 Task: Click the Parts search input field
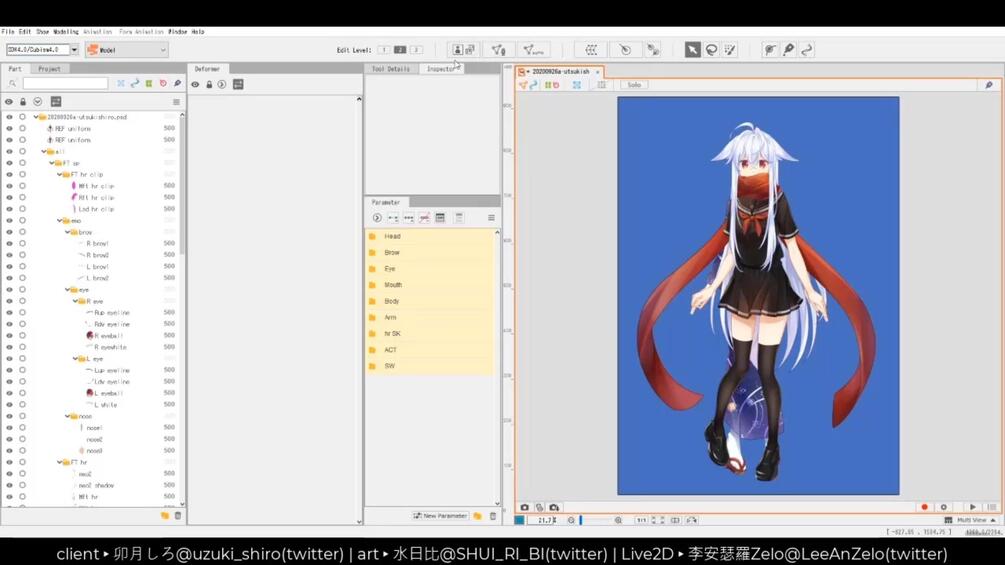pyautogui.click(x=65, y=83)
